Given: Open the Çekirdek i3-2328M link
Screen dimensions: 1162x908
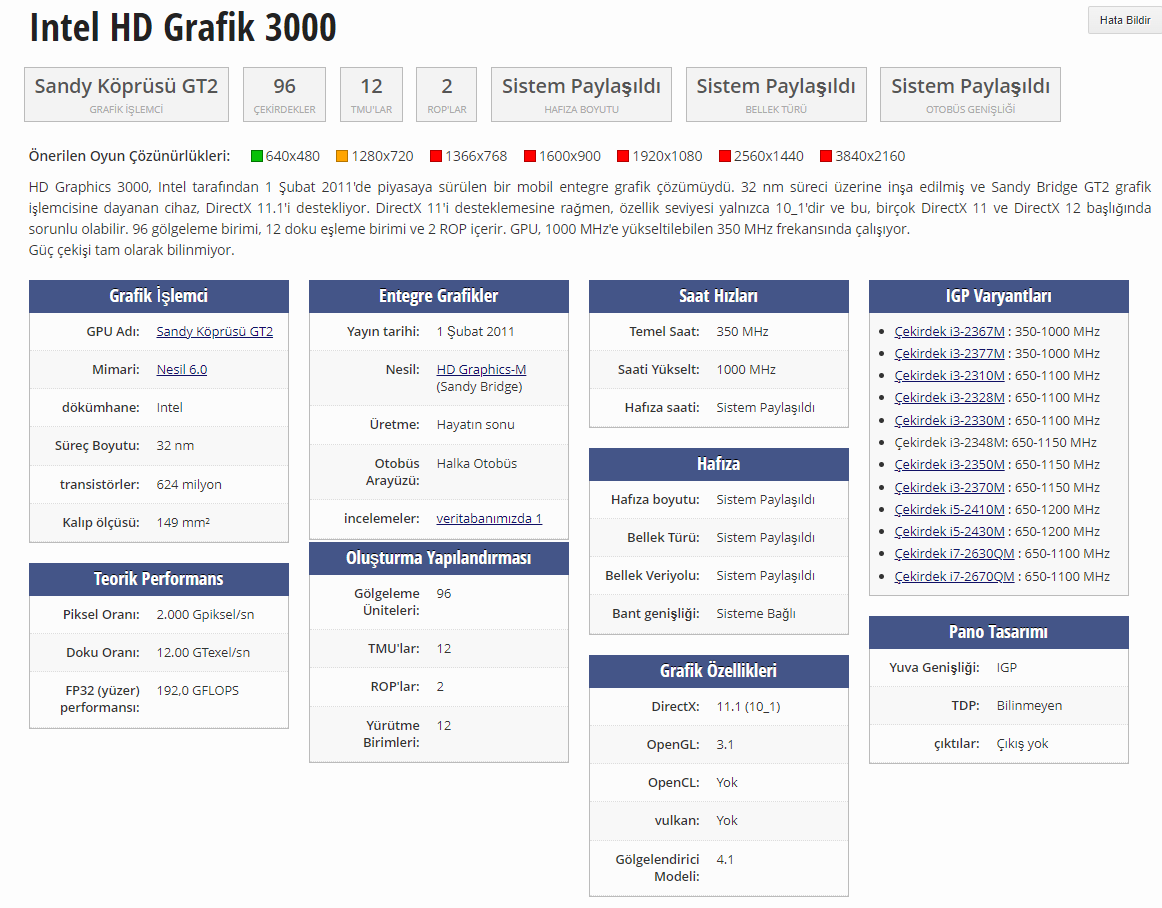Looking at the screenshot, I should (949, 397).
